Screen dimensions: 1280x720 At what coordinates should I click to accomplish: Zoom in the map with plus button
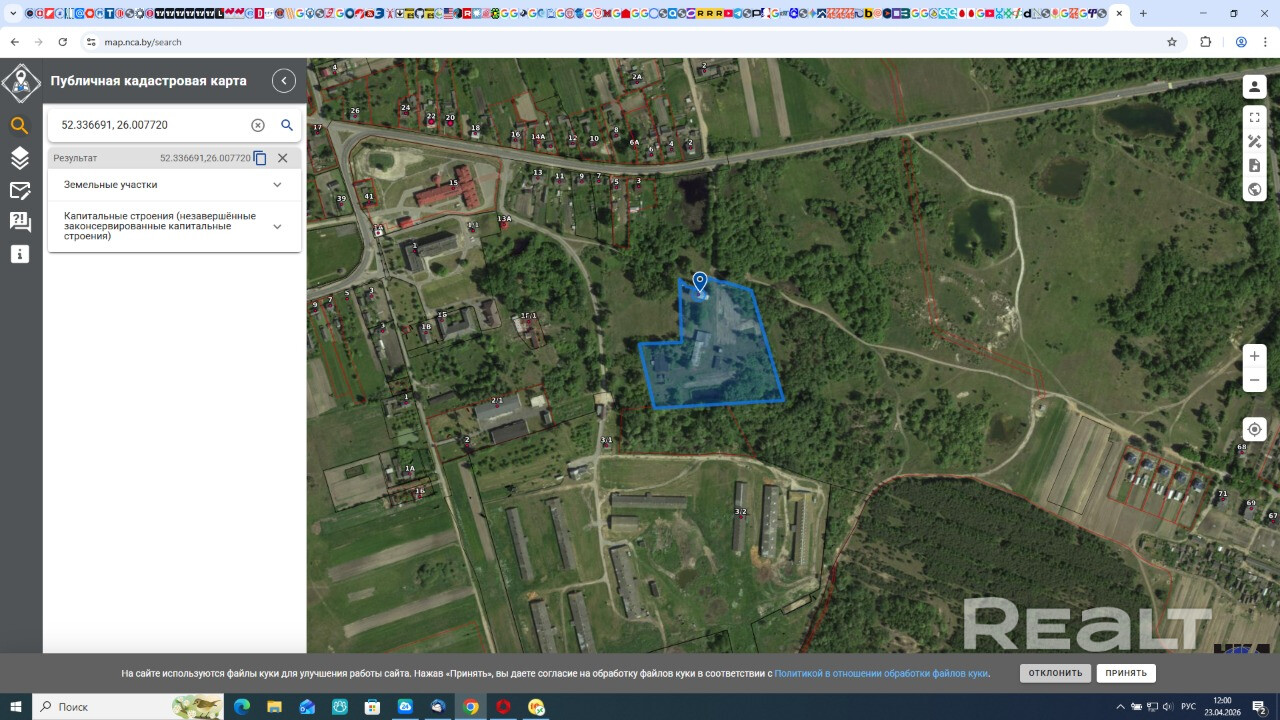tap(1254, 356)
